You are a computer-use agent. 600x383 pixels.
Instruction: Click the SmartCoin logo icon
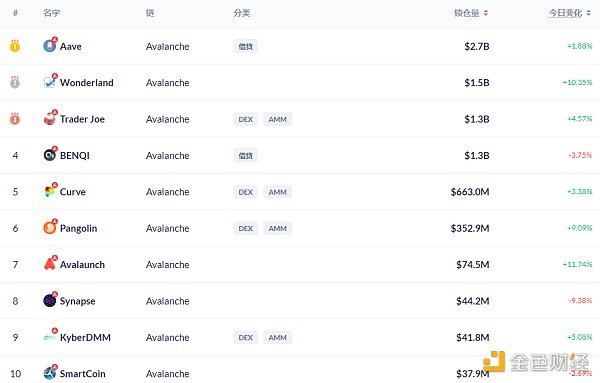(x=49, y=373)
